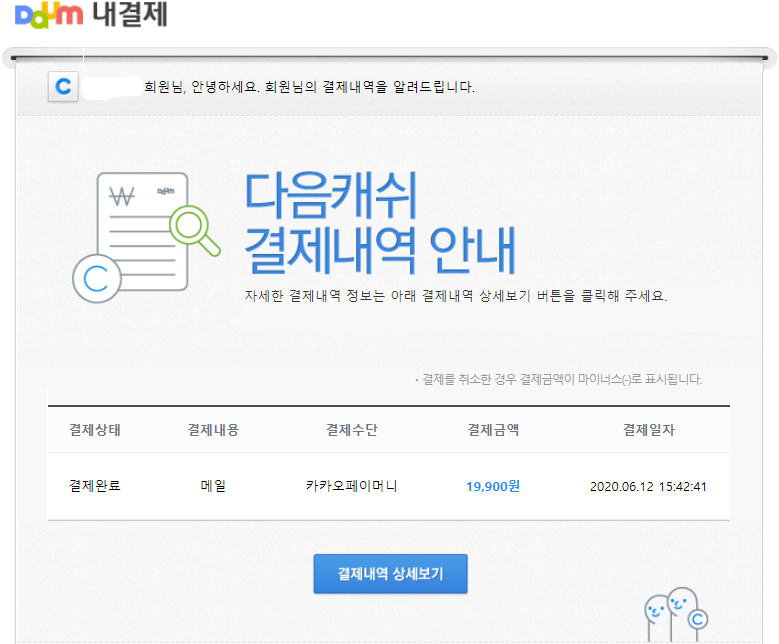Click the blue C cash icon

[63, 86]
